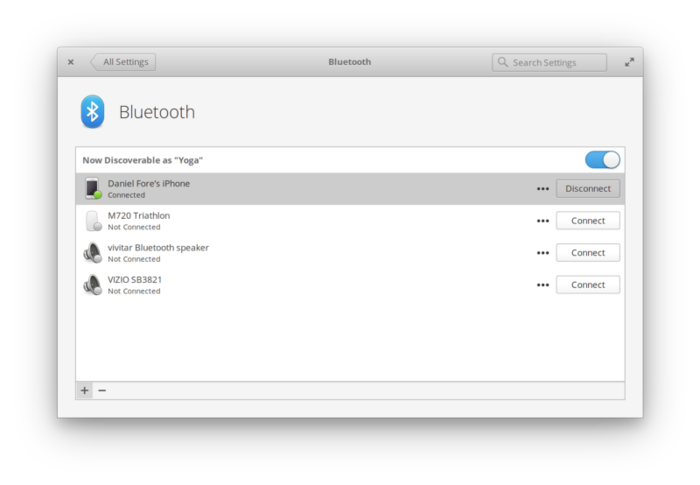Click the 'Now Discoverable as "Yoga"' text
The width and height of the screenshot is (700, 485).
tap(143, 160)
